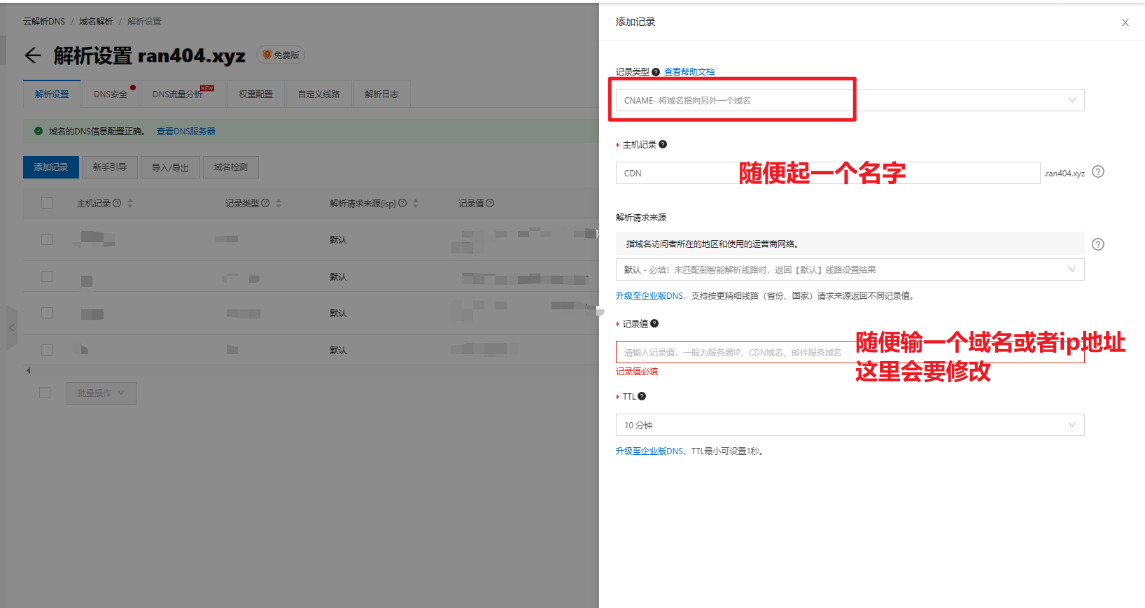Open the 记录类型 CNAME dropdown
Screen dimensions: 1145x608
point(850,100)
